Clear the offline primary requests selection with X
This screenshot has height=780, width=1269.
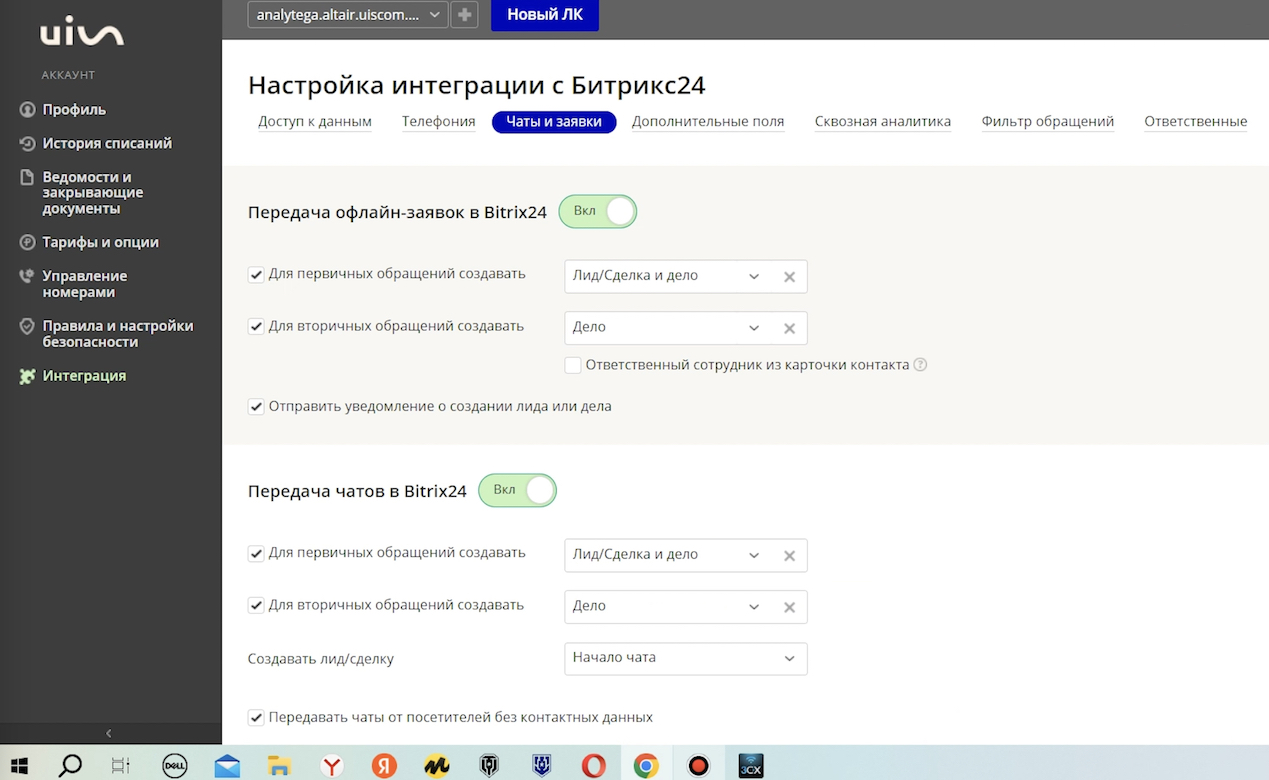pyautogui.click(x=789, y=277)
